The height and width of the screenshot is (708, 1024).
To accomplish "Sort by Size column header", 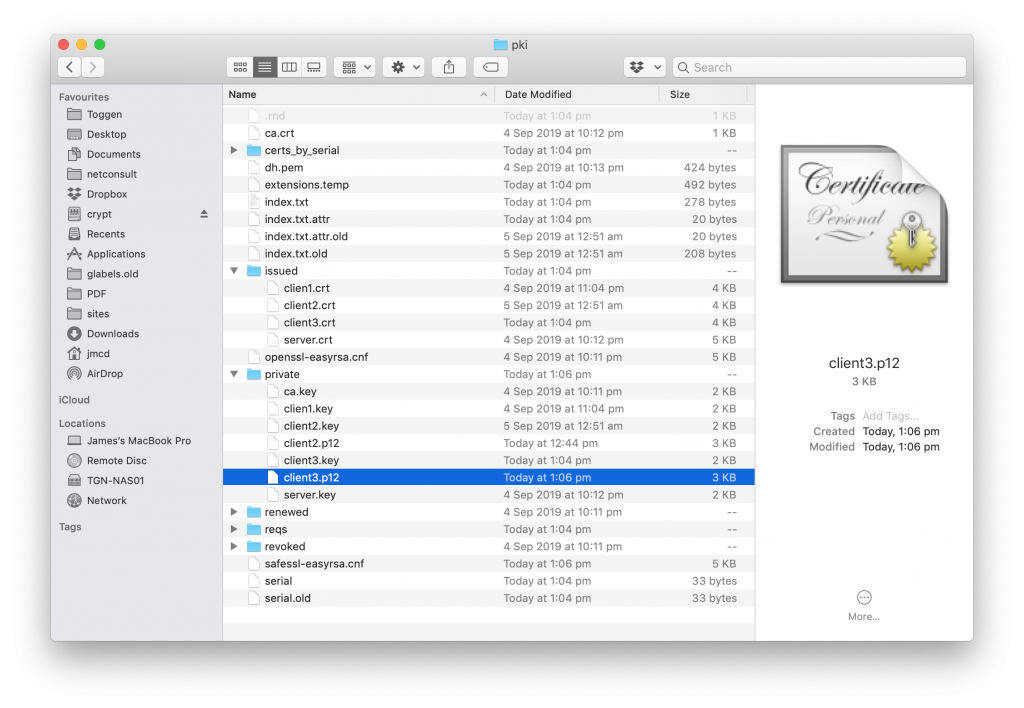I will pos(703,95).
